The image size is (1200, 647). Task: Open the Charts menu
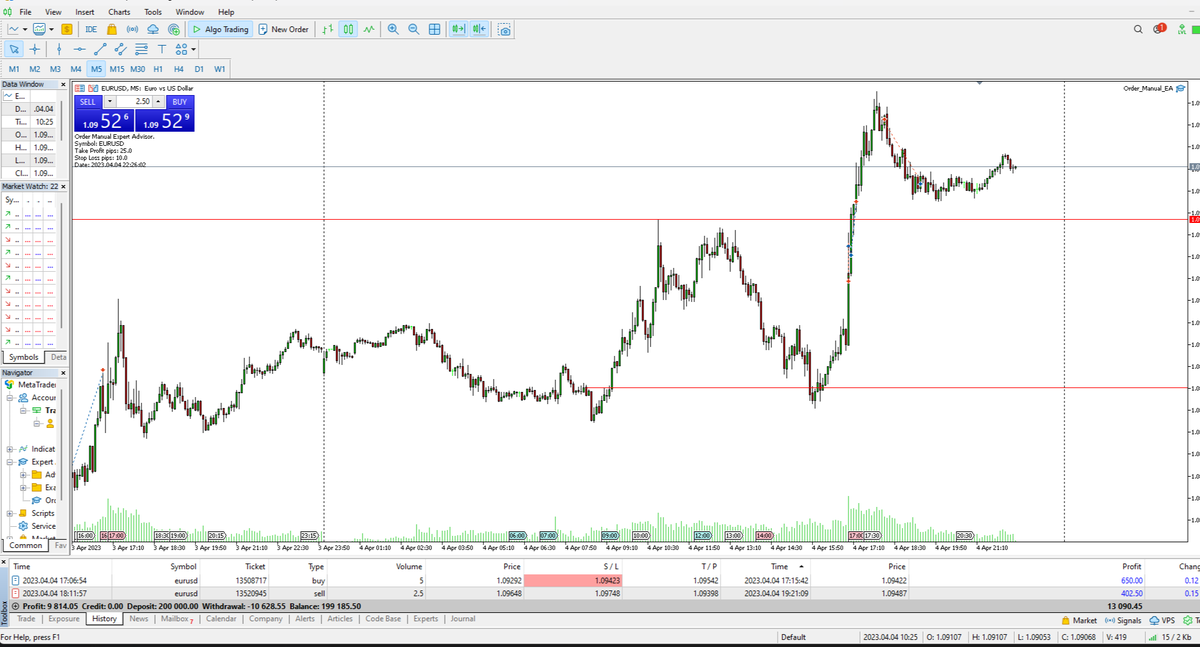click(x=119, y=11)
